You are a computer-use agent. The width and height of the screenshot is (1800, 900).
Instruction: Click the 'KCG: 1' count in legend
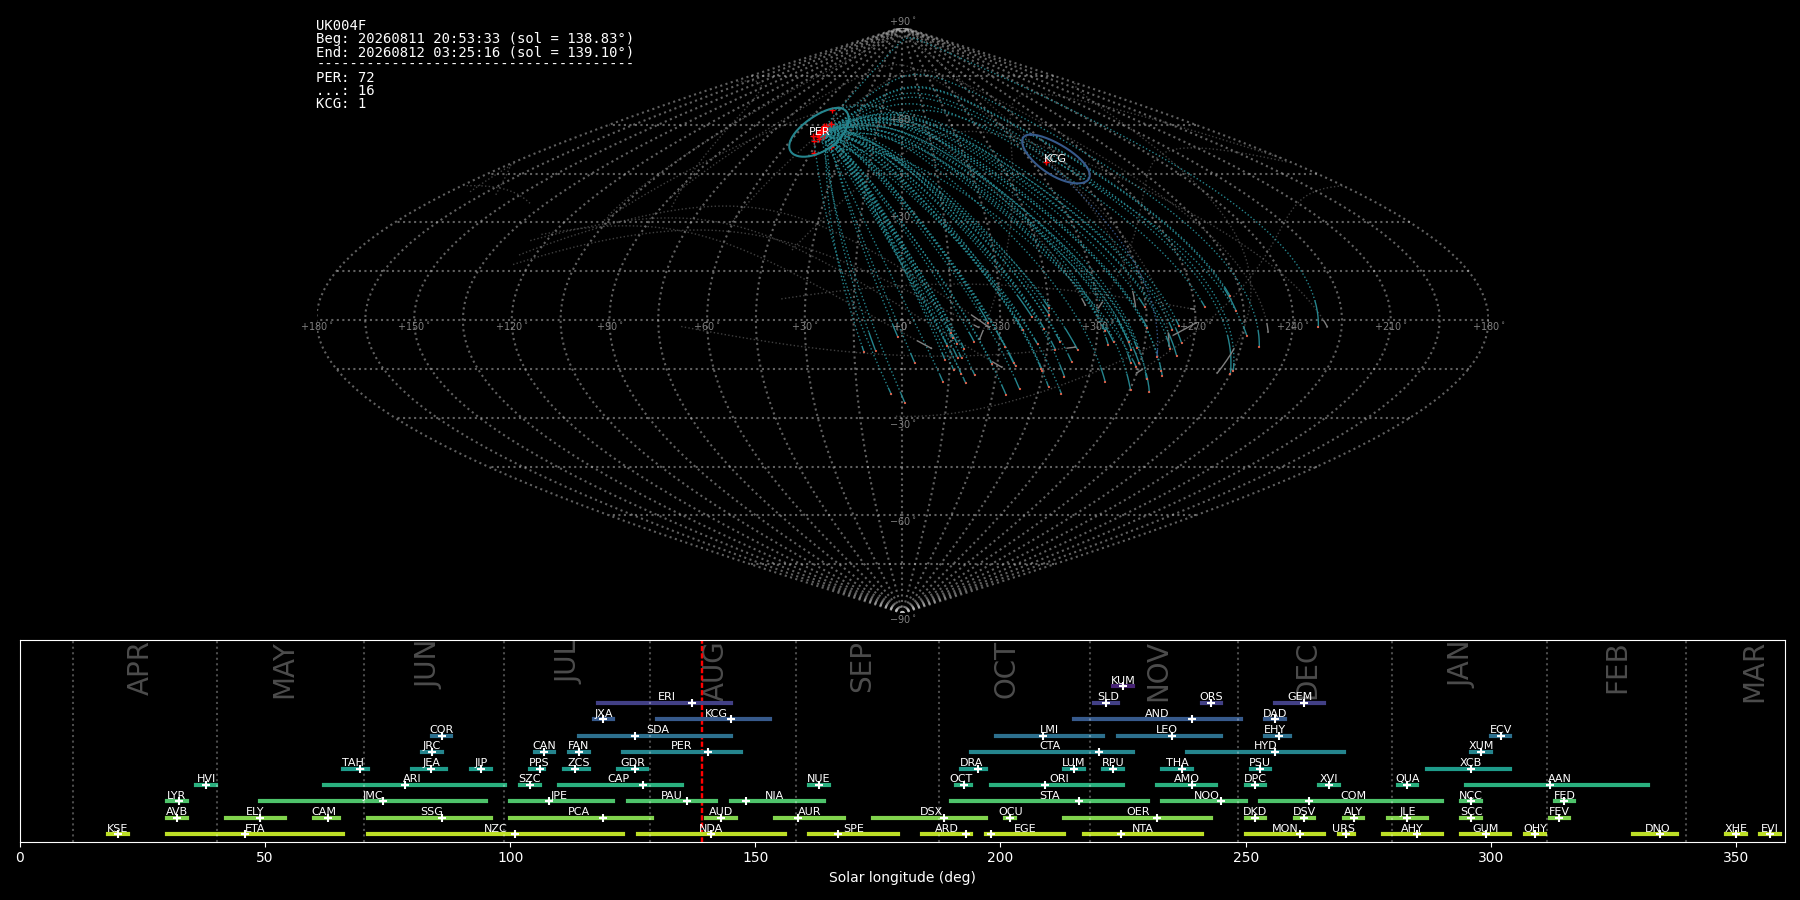click(341, 103)
